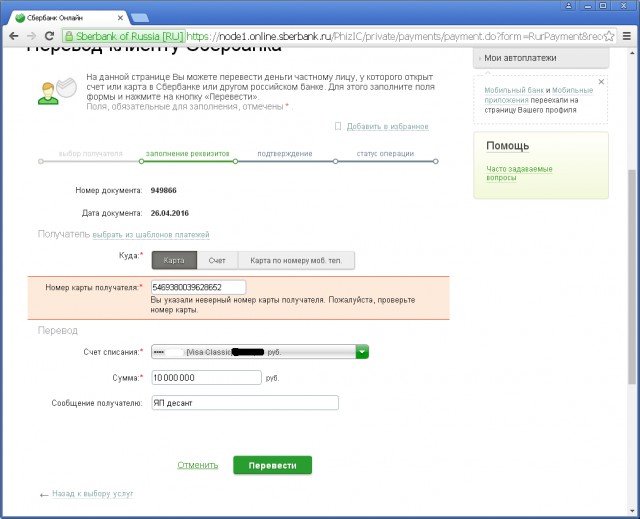Click the заполнение реквизитов step
640x519 pixels.
(x=188, y=154)
